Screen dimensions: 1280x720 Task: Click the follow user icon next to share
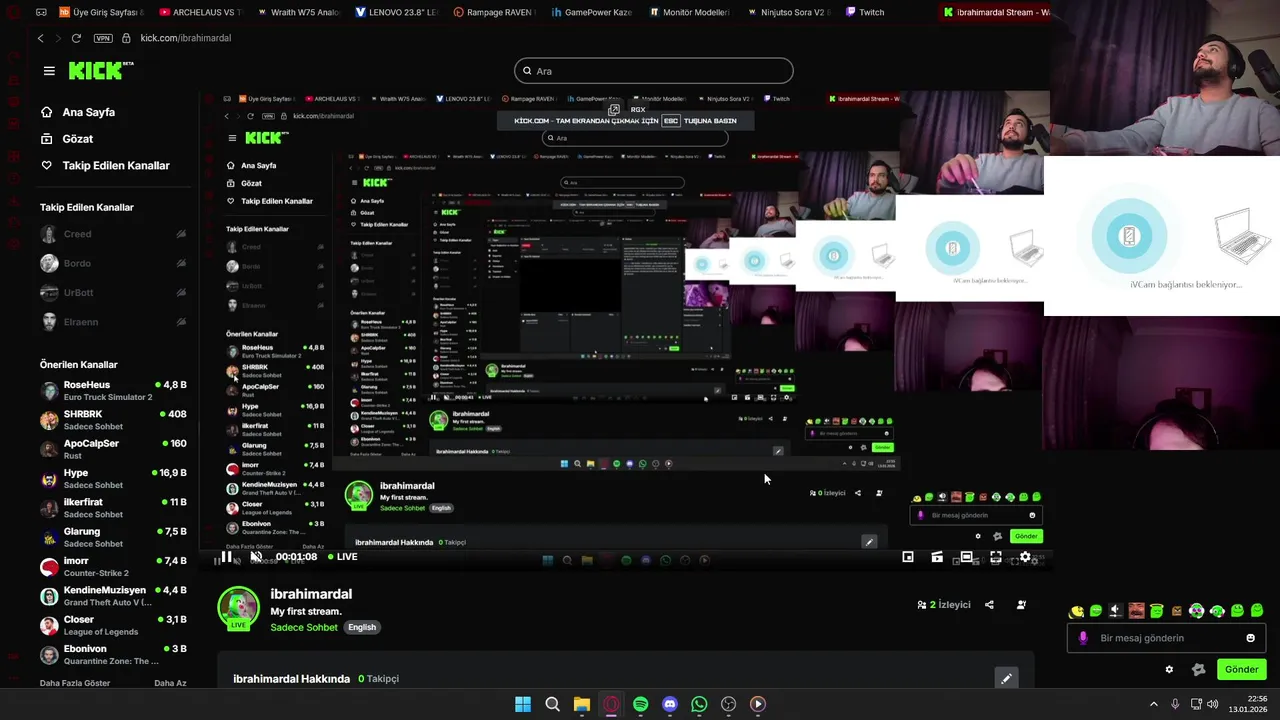pos(1021,605)
